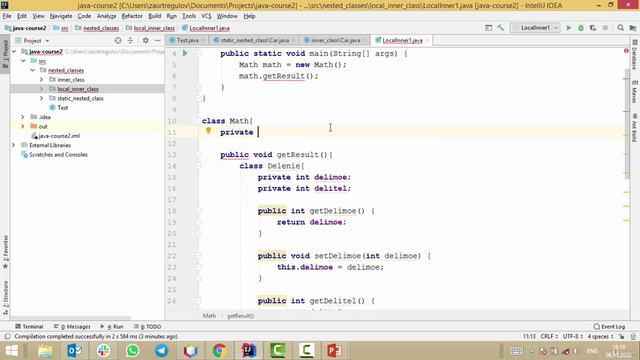This screenshot has height=360, width=640.
Task: Click the Stop process toolbar icon
Action: (605, 28)
